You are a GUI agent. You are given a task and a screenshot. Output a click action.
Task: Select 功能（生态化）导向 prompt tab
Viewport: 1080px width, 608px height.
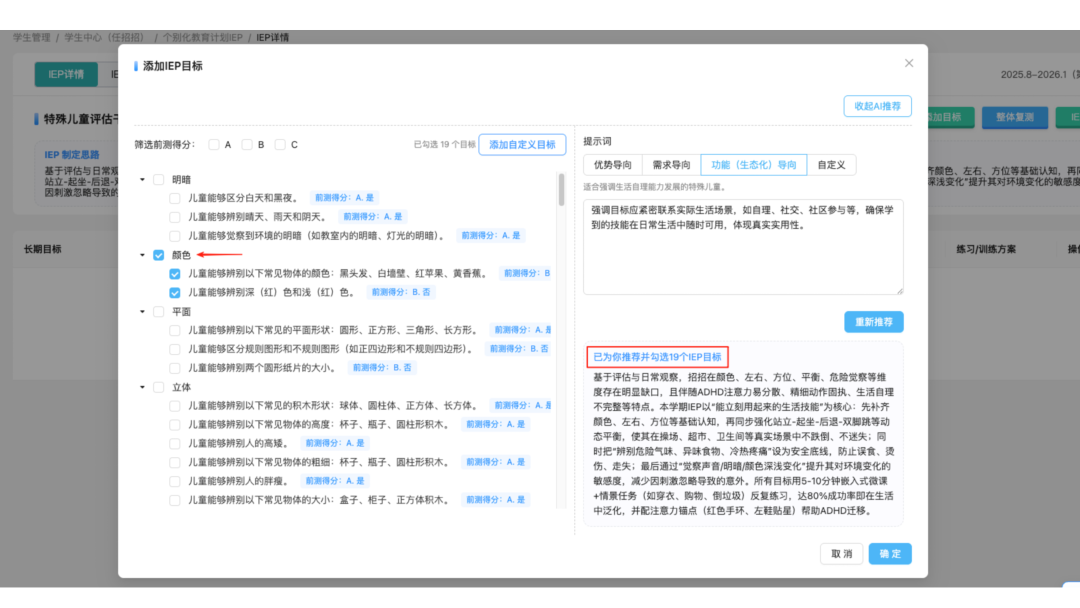754,165
